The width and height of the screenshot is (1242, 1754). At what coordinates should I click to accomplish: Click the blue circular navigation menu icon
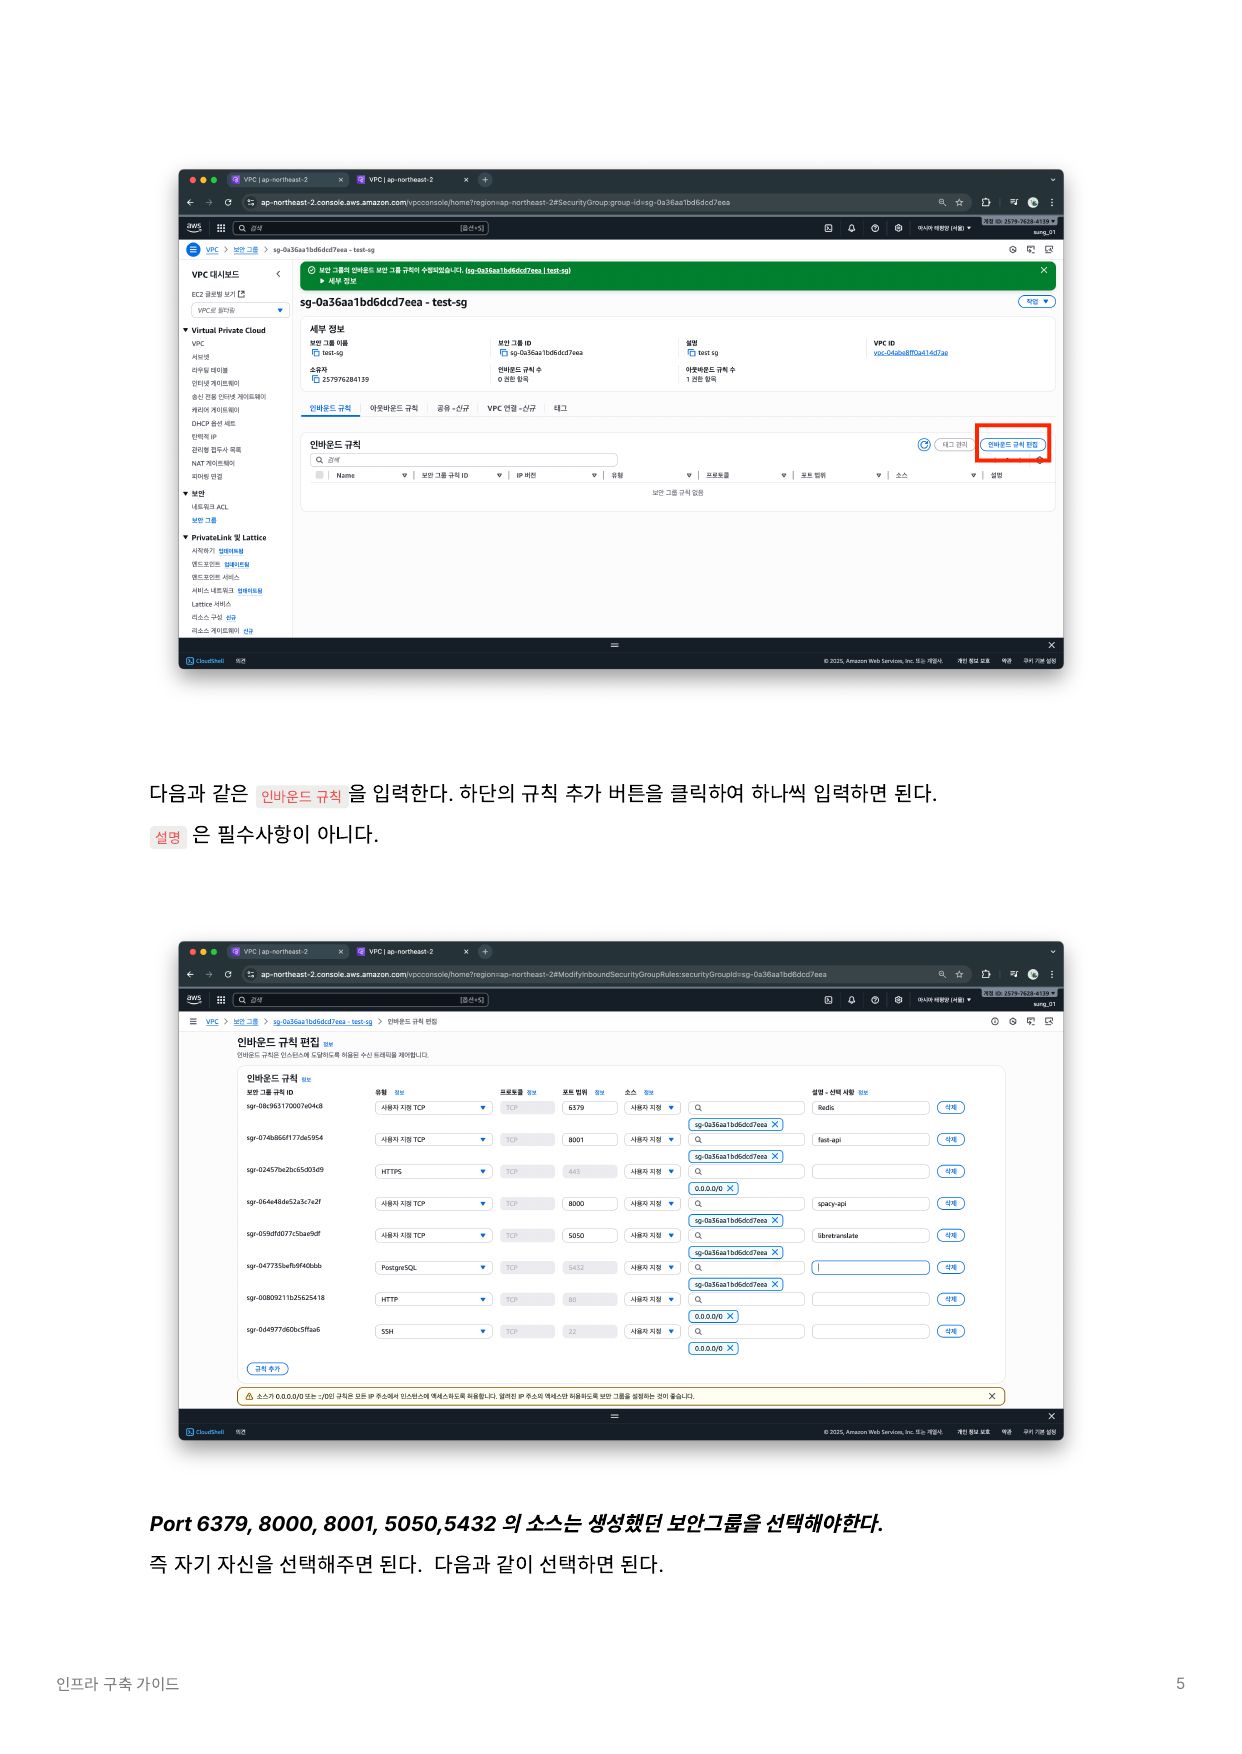193,250
